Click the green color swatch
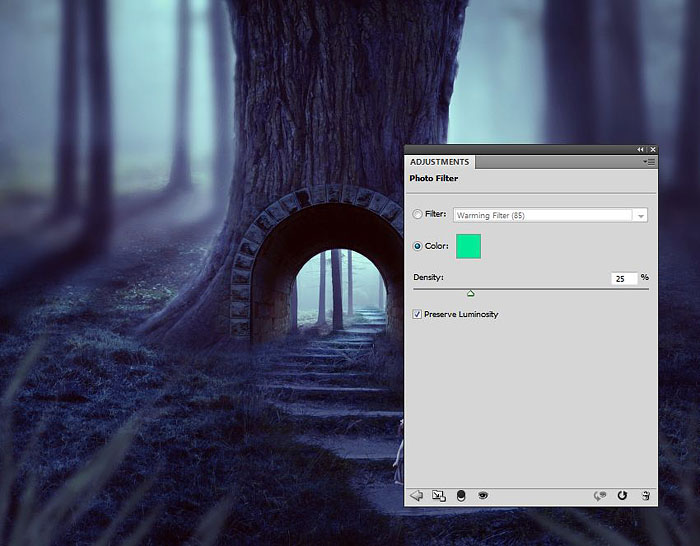The height and width of the screenshot is (546, 700). (468, 246)
